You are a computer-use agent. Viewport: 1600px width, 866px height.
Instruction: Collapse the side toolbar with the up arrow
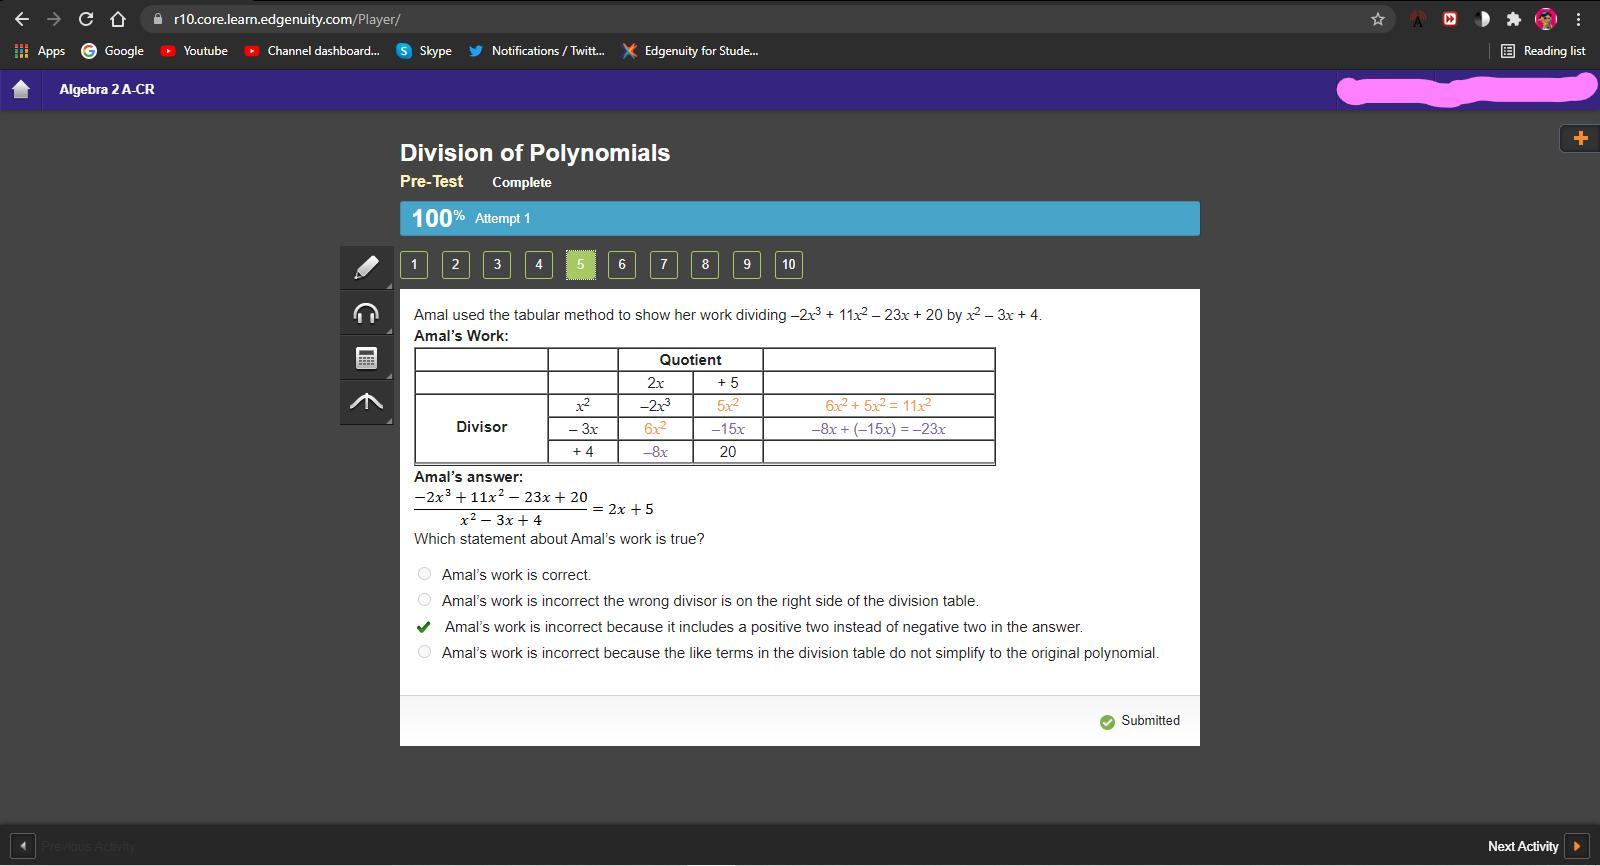[x=366, y=402]
